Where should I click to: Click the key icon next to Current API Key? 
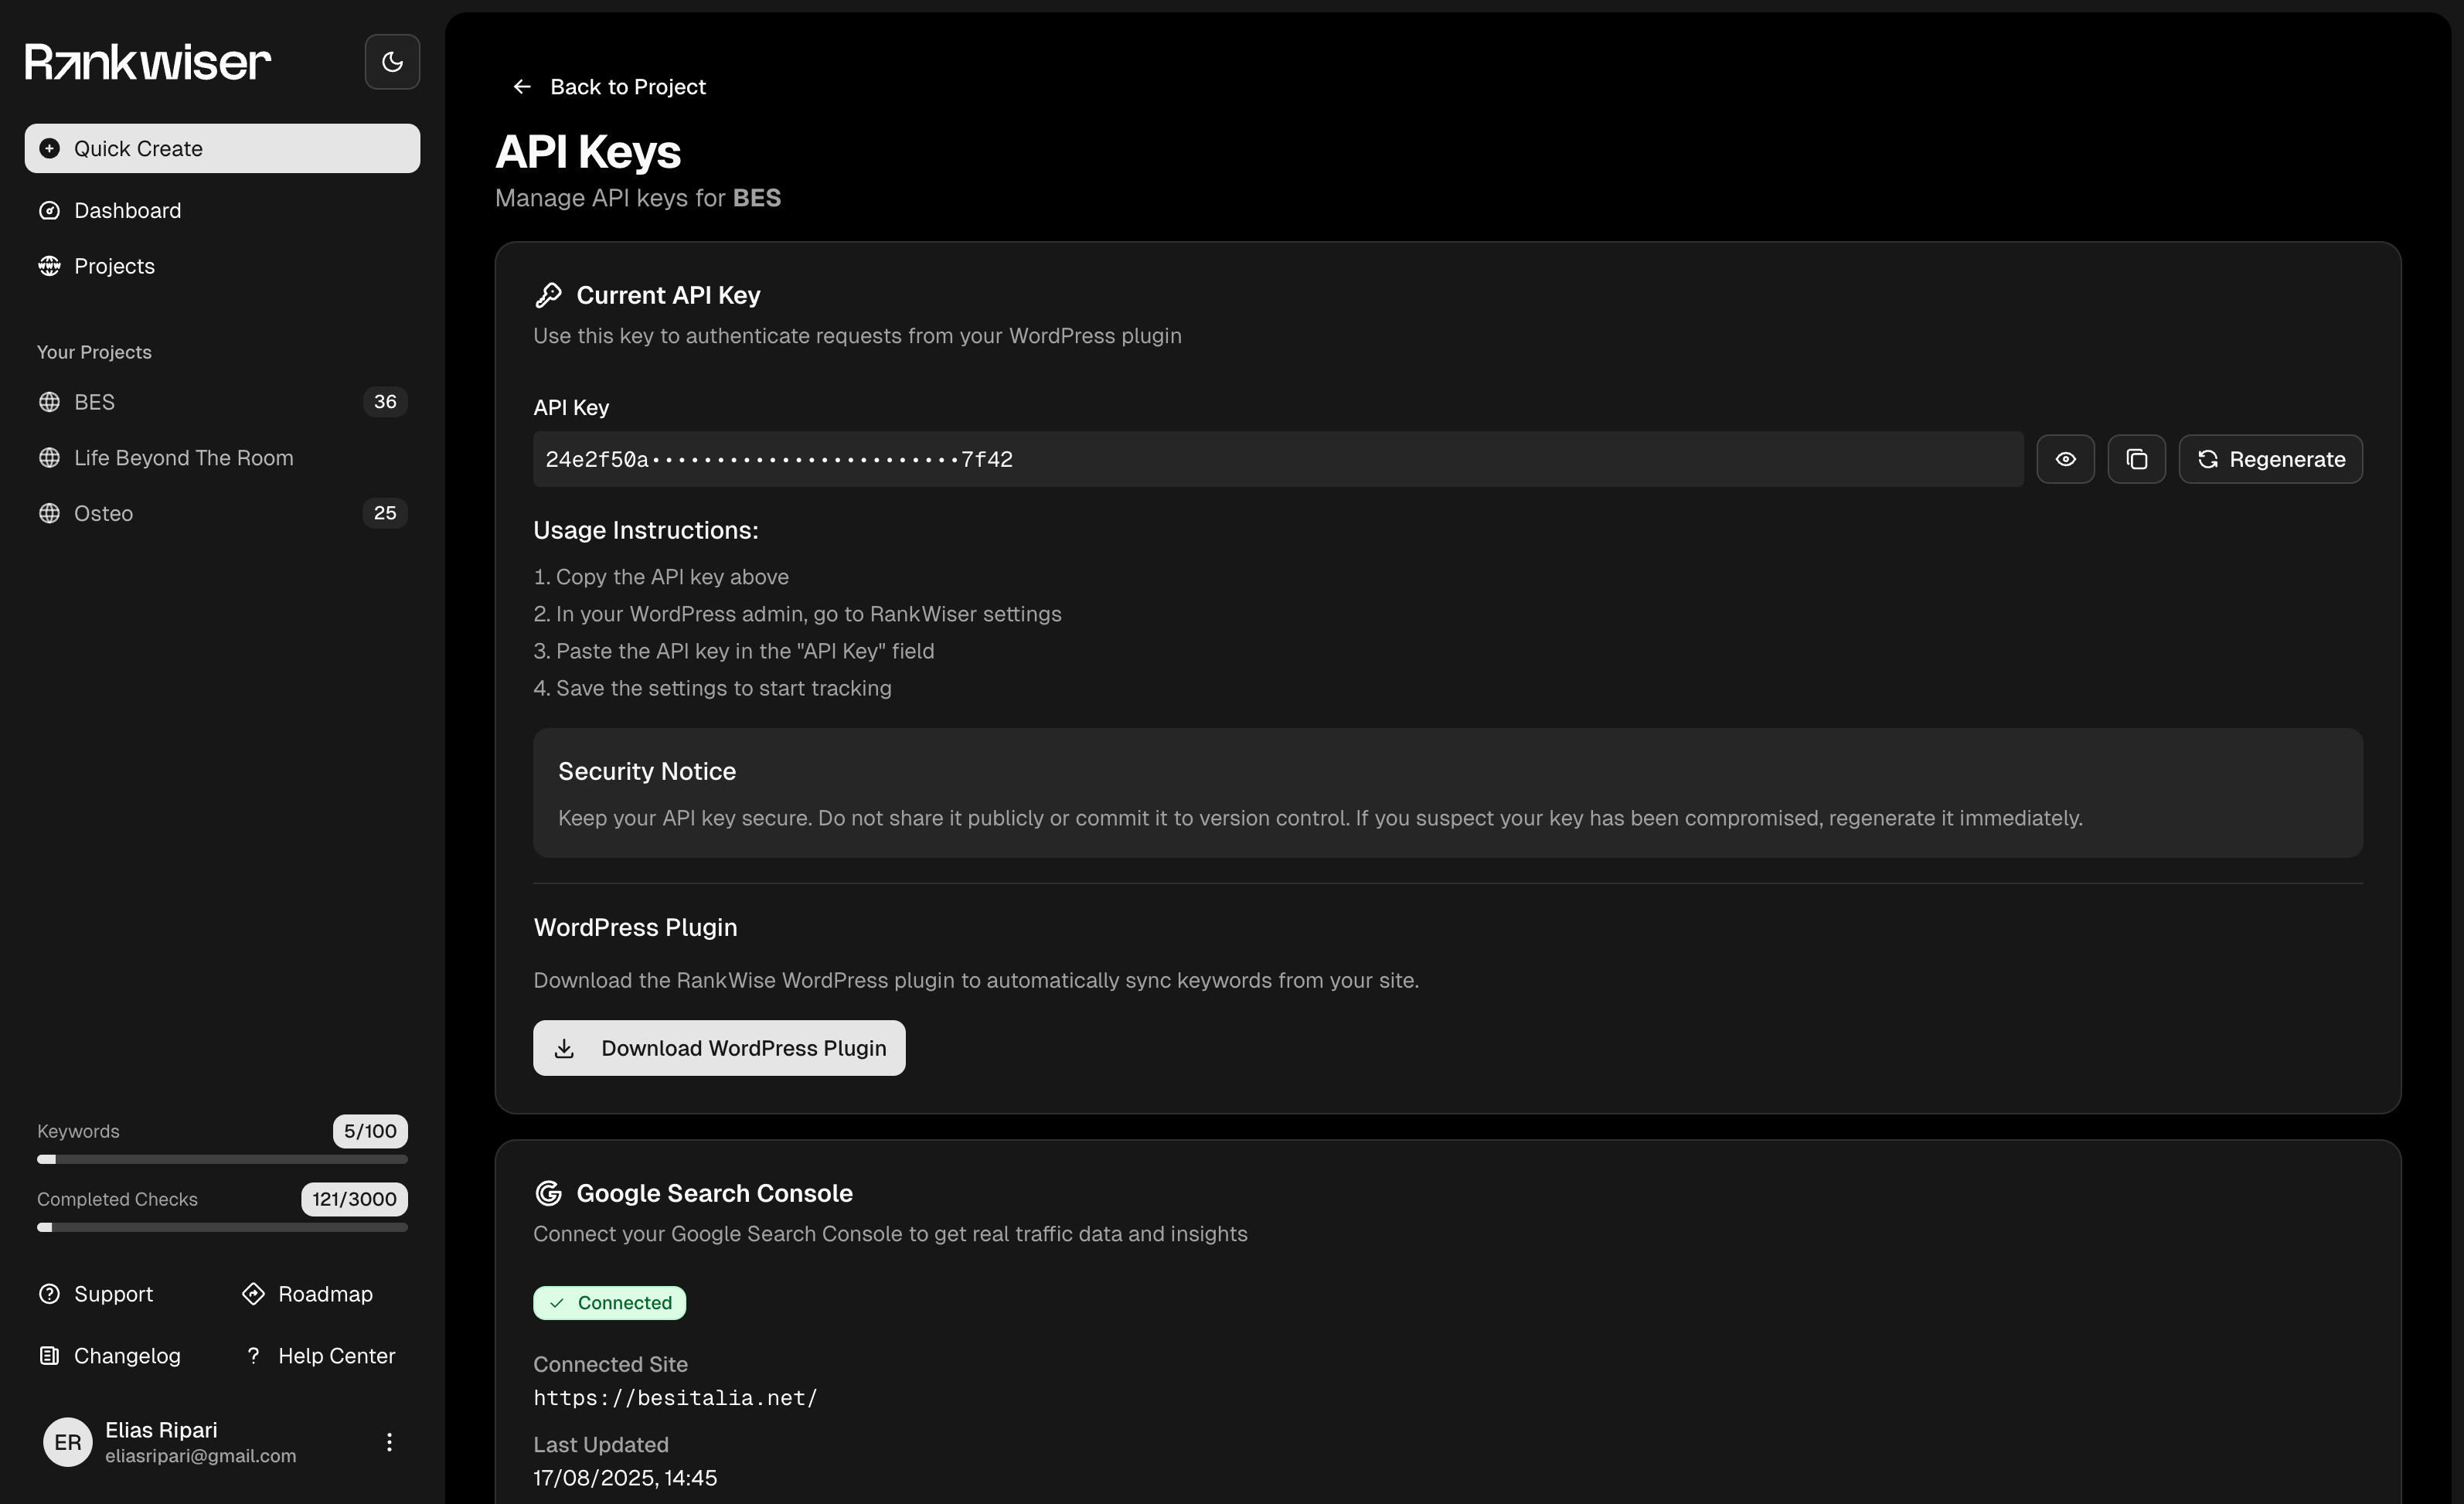(549, 294)
